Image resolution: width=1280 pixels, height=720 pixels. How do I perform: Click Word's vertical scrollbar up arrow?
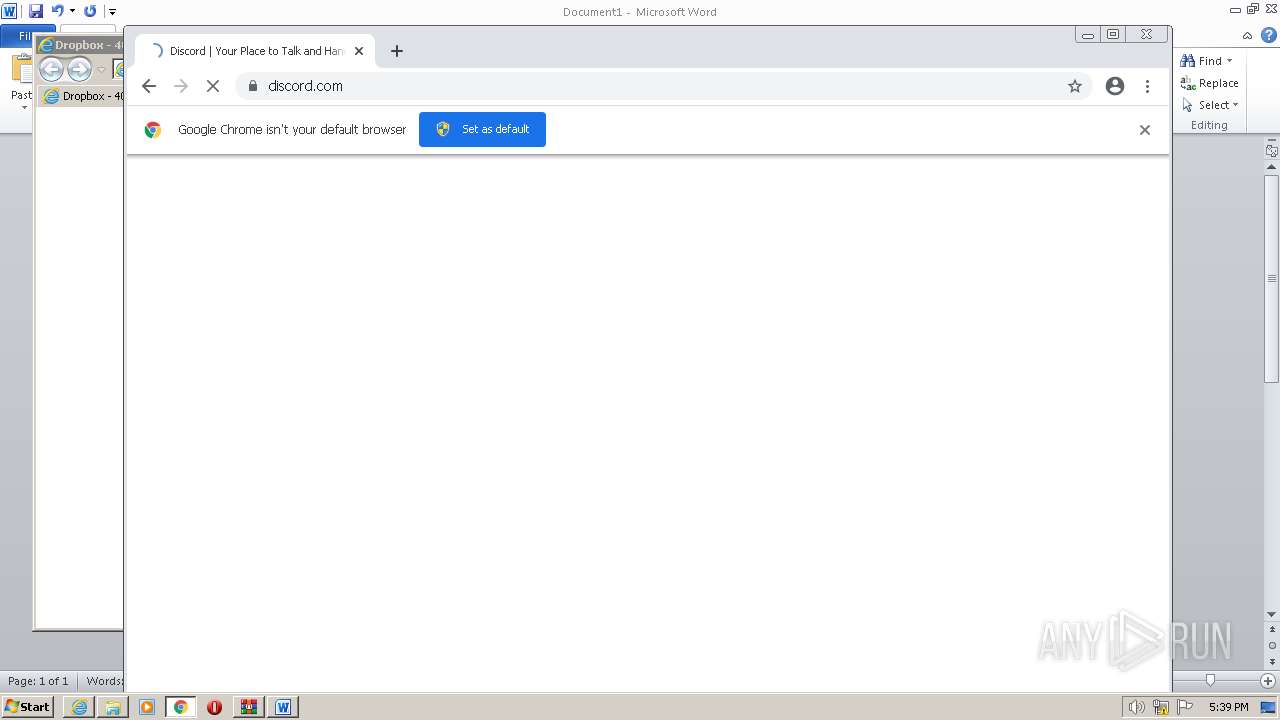(1272, 167)
